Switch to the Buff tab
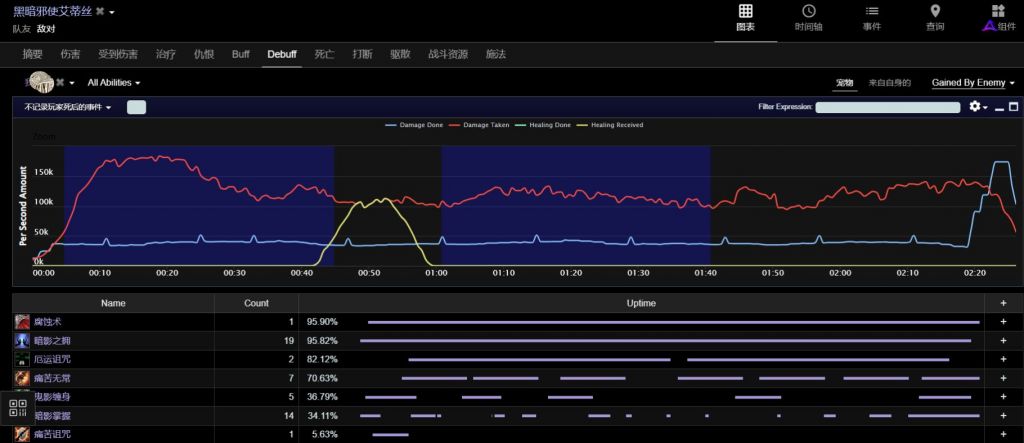 (240, 54)
